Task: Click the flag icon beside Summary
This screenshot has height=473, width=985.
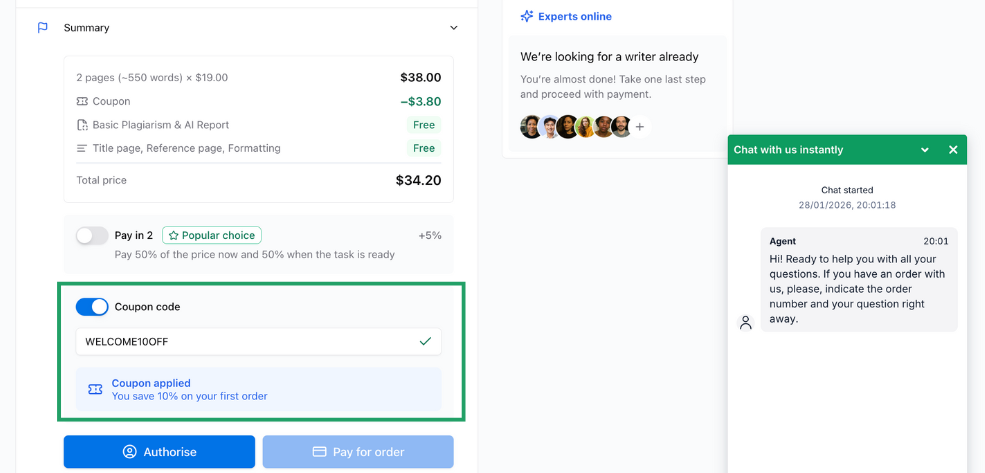Action: pyautogui.click(x=43, y=28)
